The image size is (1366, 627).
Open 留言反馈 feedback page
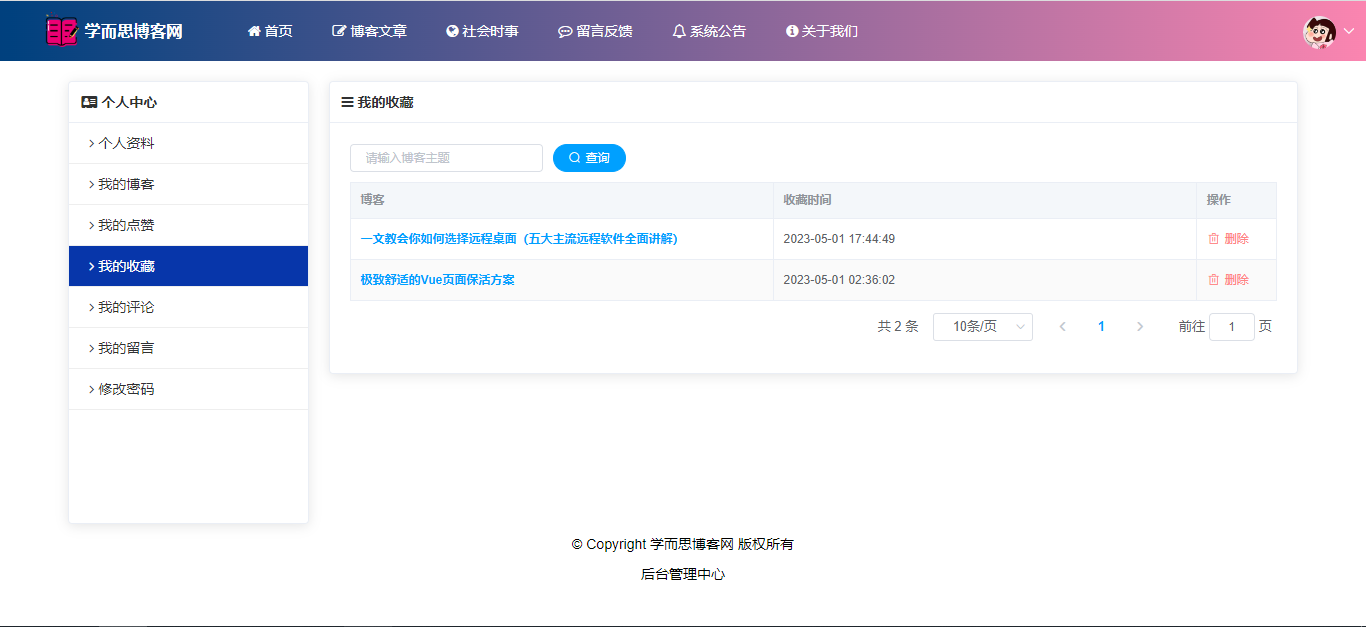[595, 31]
